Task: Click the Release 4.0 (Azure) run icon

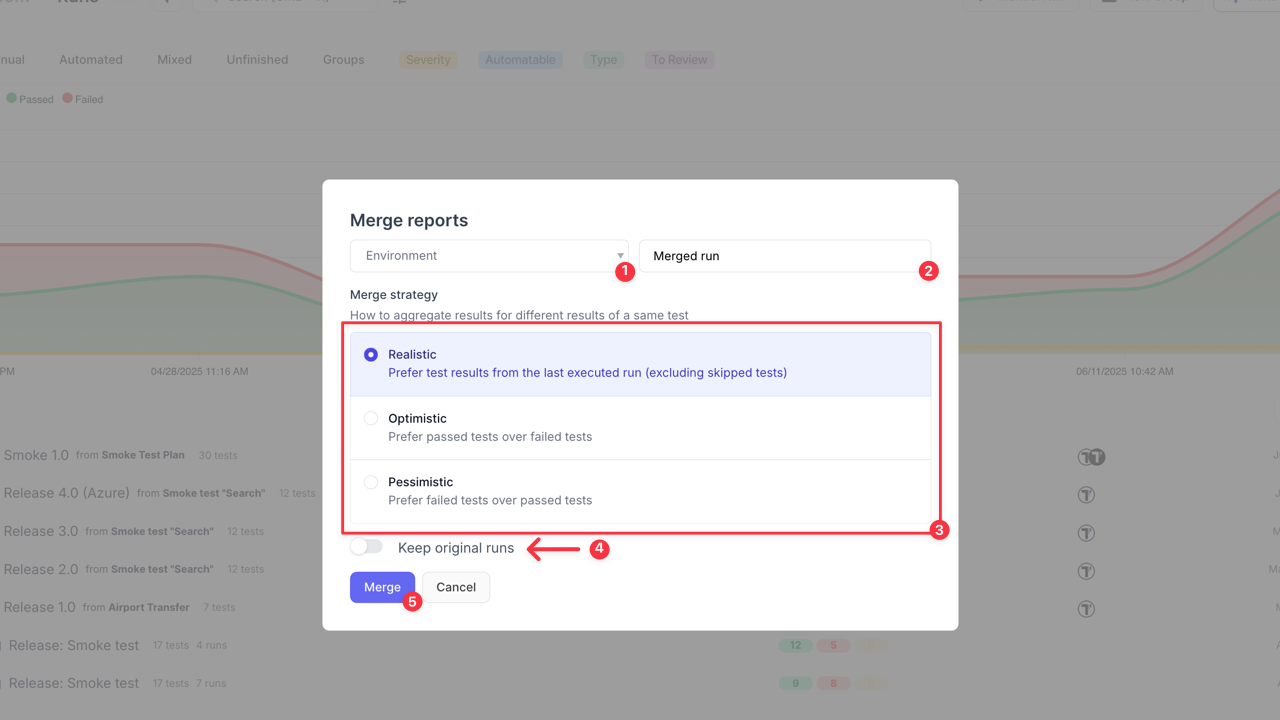Action: click(1086, 494)
